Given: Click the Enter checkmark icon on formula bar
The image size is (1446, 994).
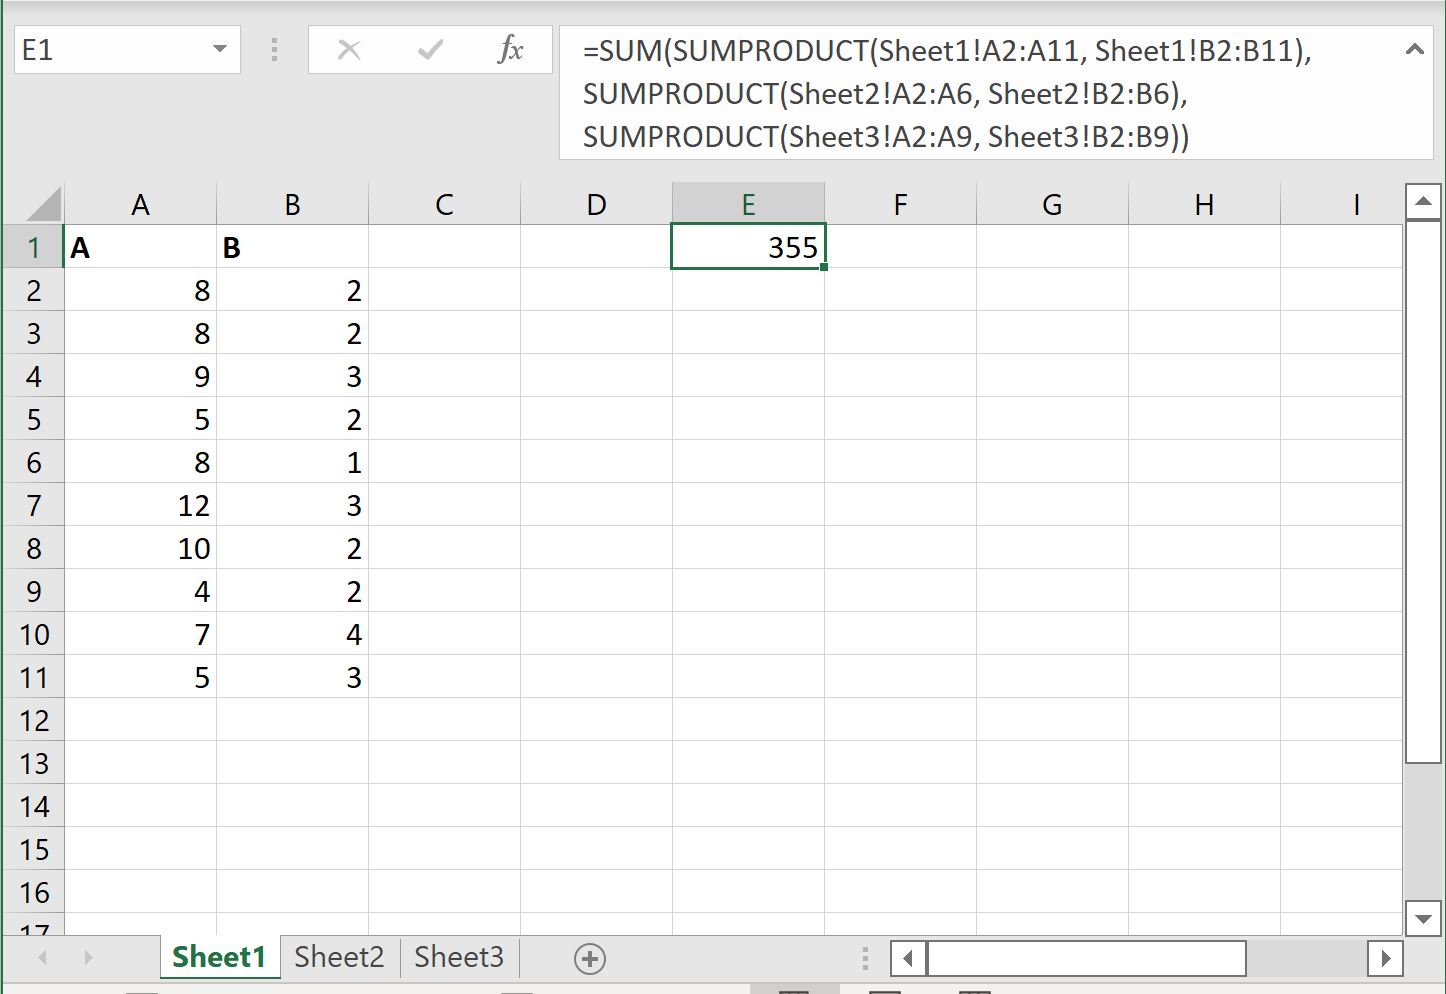Looking at the screenshot, I should pyautogui.click(x=430, y=49).
